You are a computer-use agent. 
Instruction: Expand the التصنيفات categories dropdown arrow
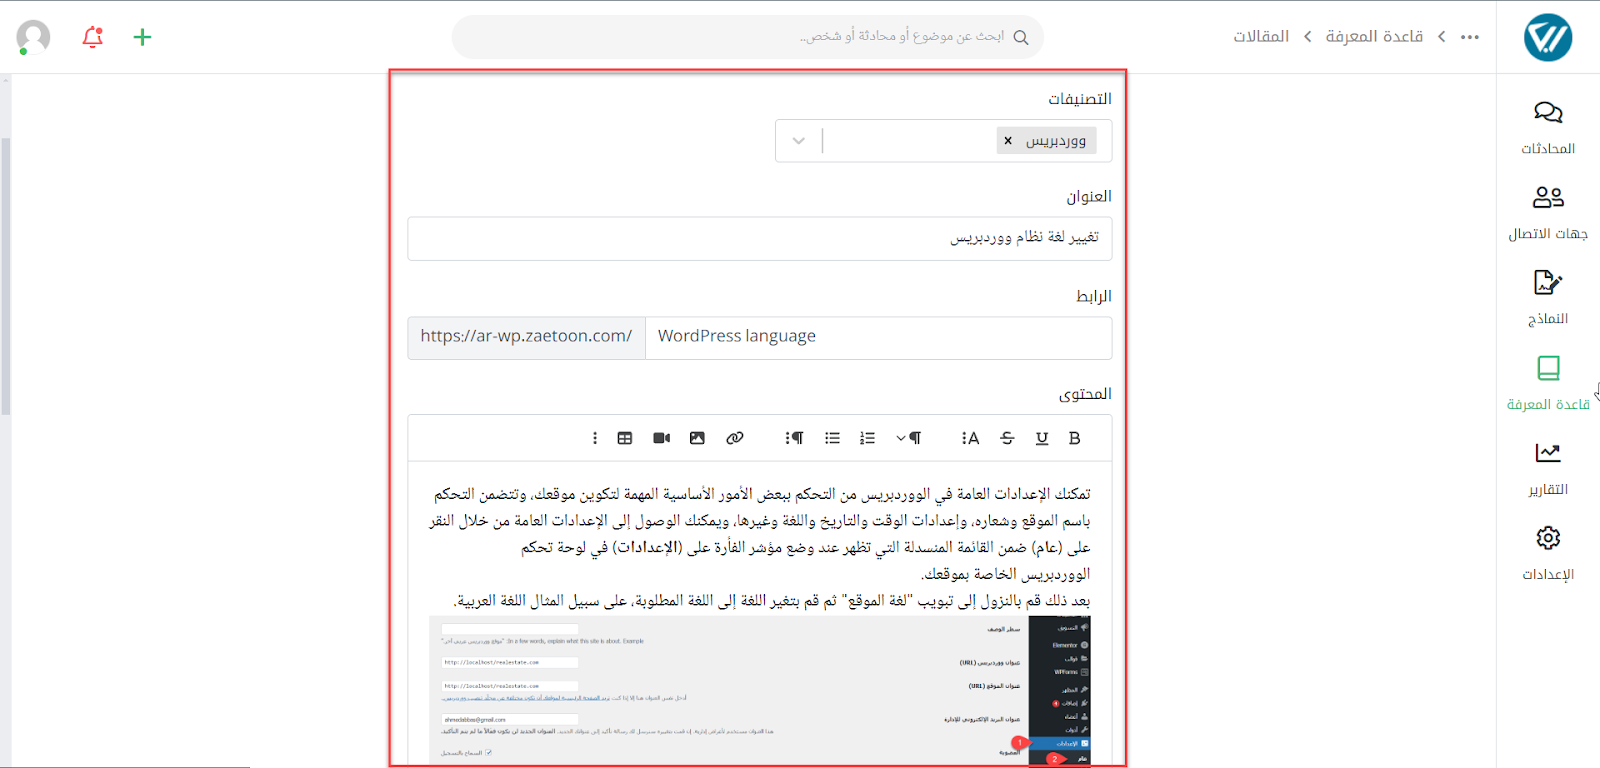tap(798, 141)
